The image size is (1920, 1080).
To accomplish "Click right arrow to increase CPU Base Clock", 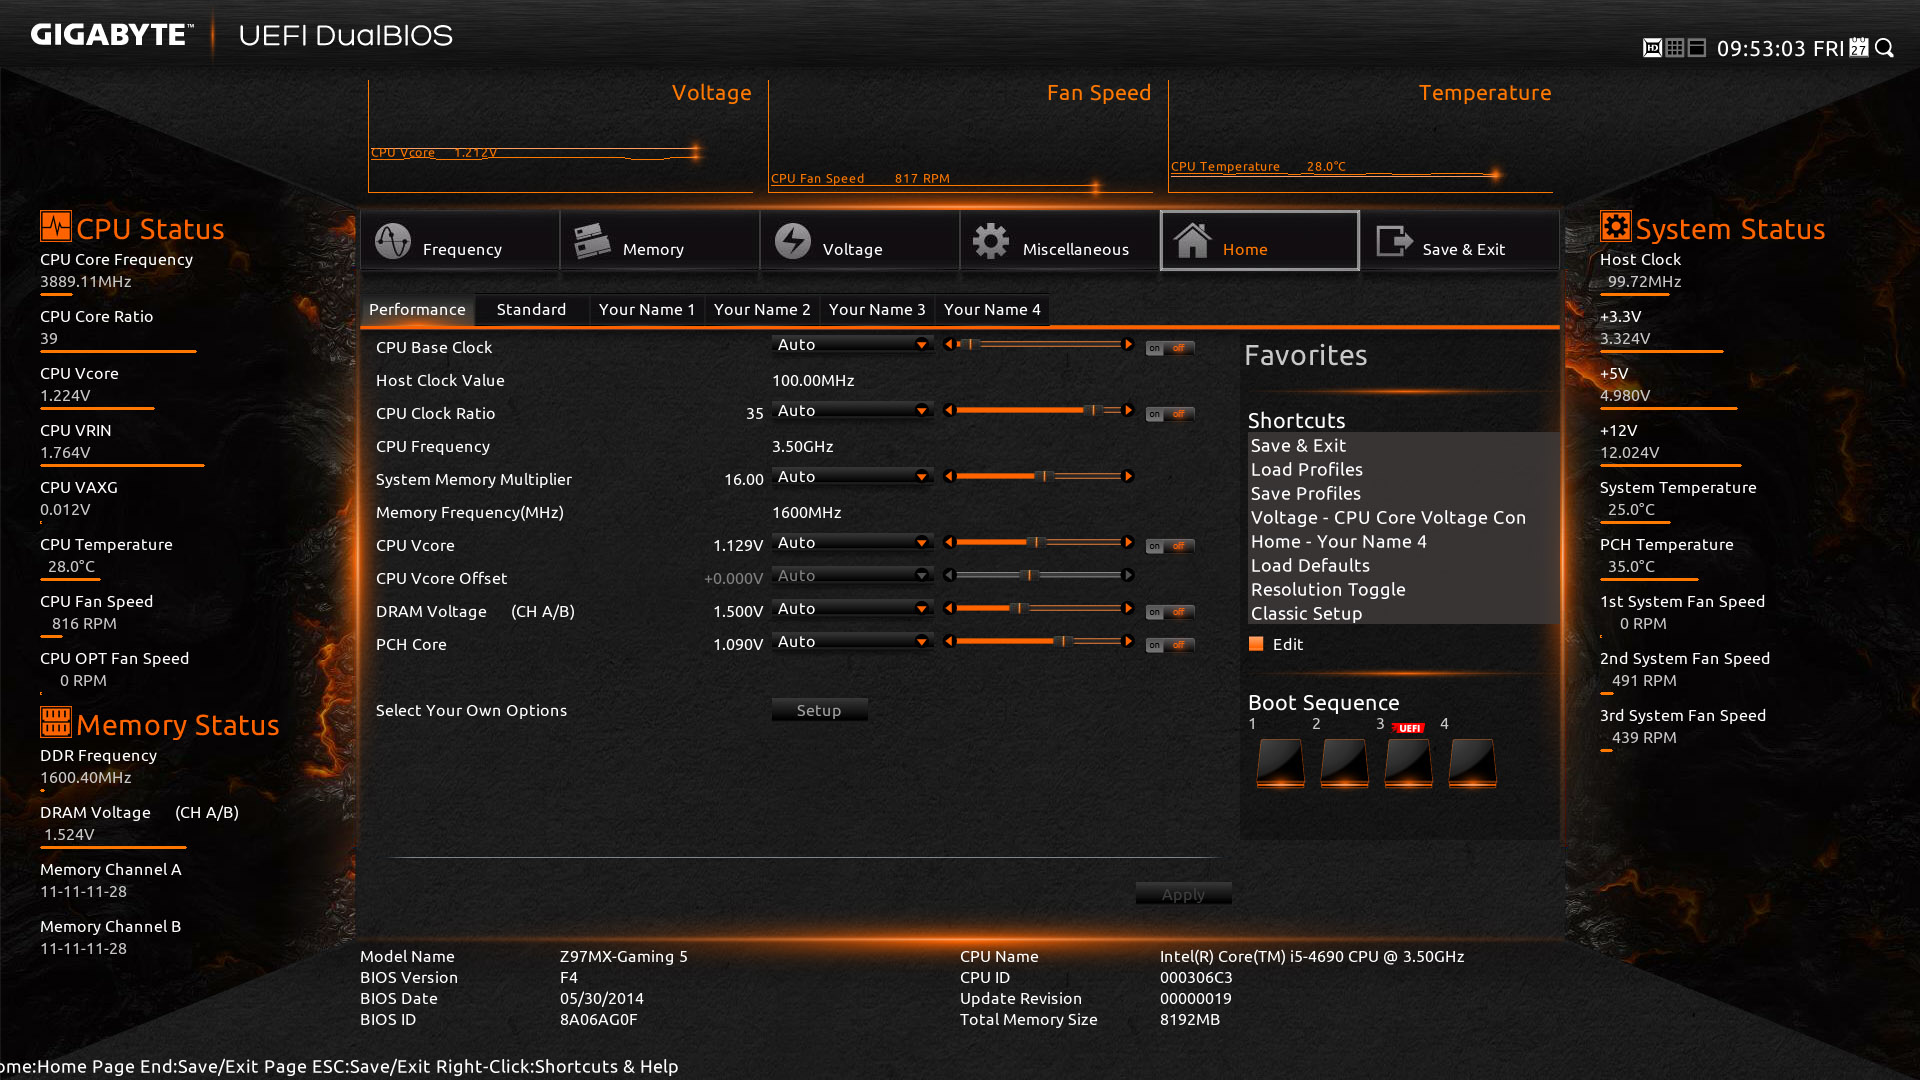I will tap(1128, 344).
